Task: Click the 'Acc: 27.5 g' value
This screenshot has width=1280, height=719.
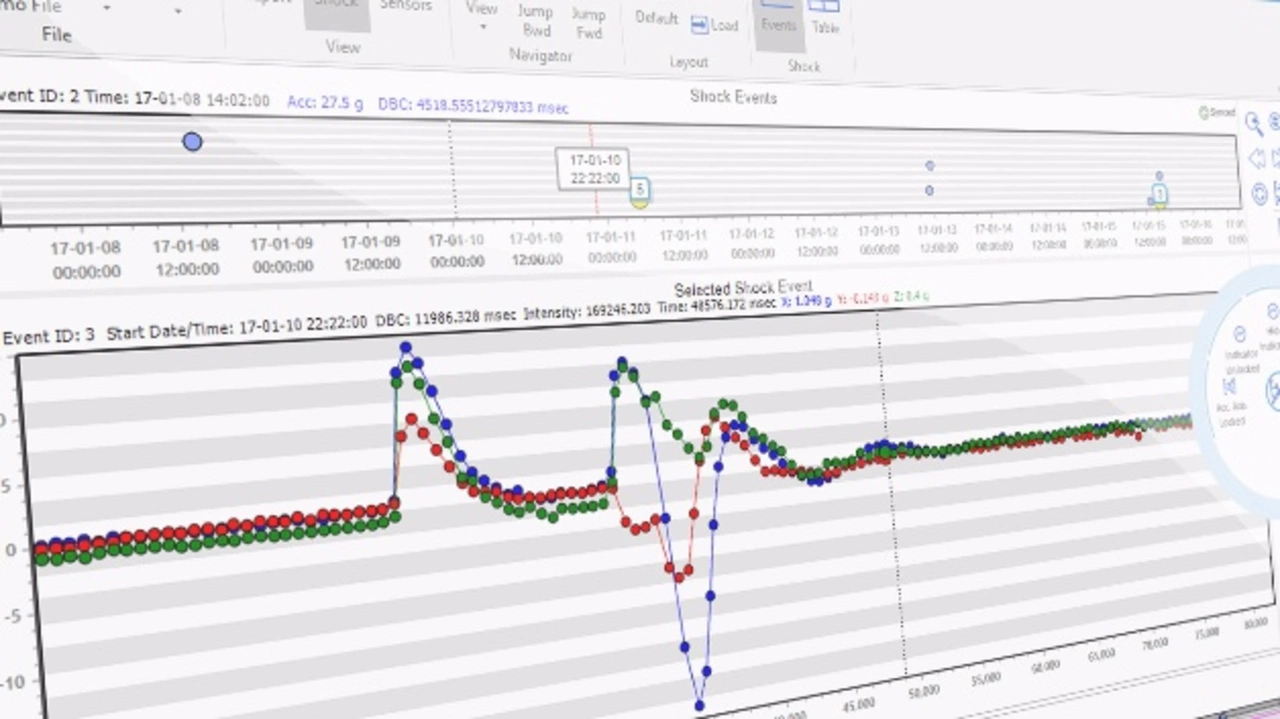Action: pyautogui.click(x=325, y=103)
